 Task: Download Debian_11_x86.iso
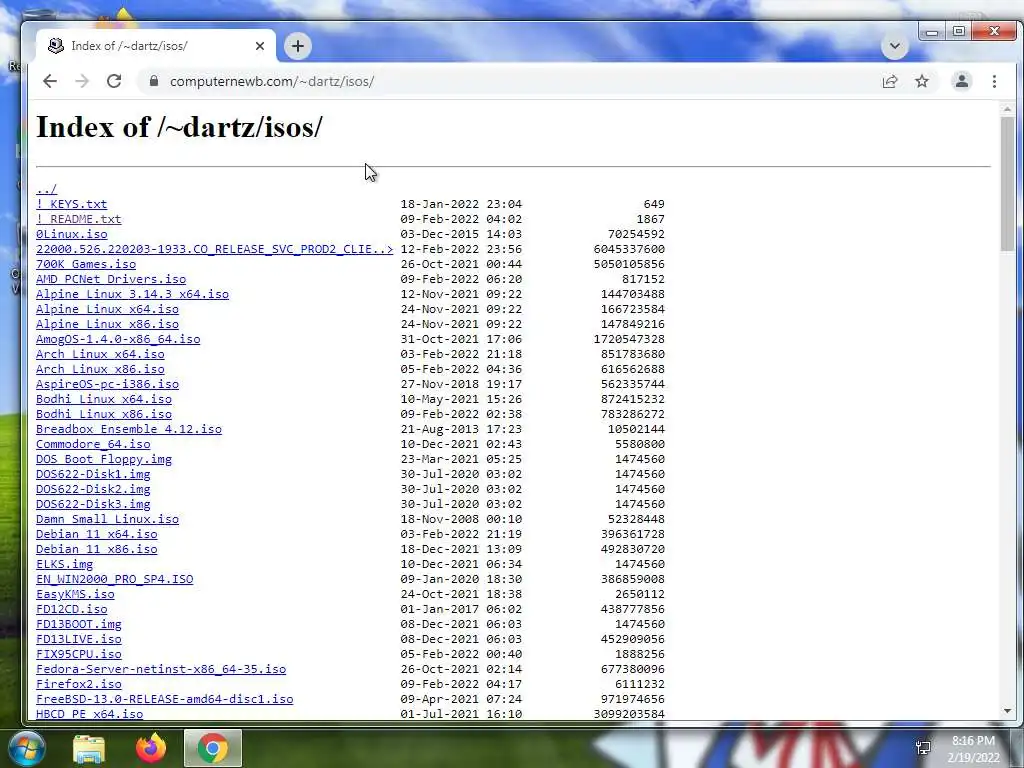[x=97, y=550]
